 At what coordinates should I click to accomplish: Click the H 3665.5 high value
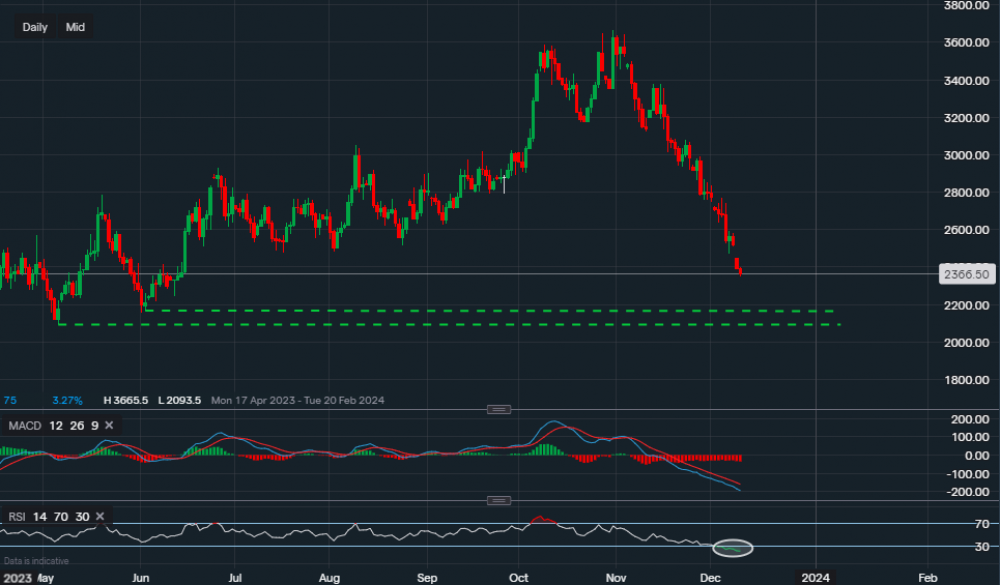point(125,400)
